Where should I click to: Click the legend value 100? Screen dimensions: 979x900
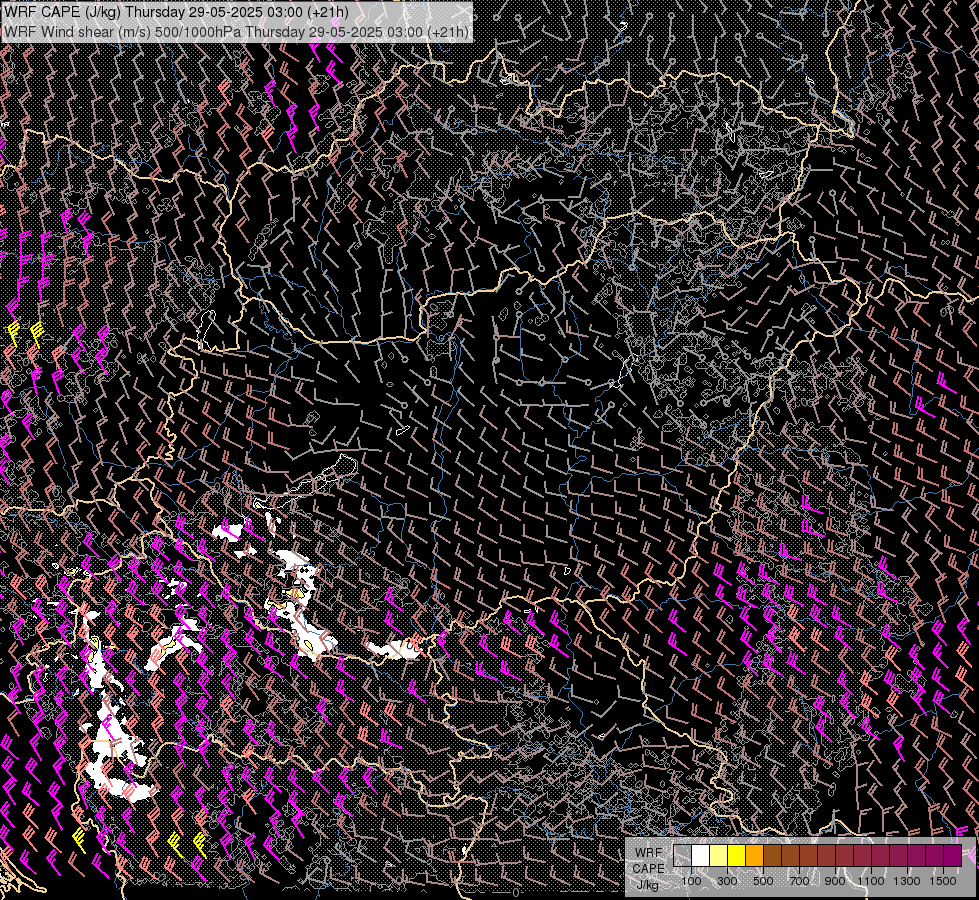point(691,881)
